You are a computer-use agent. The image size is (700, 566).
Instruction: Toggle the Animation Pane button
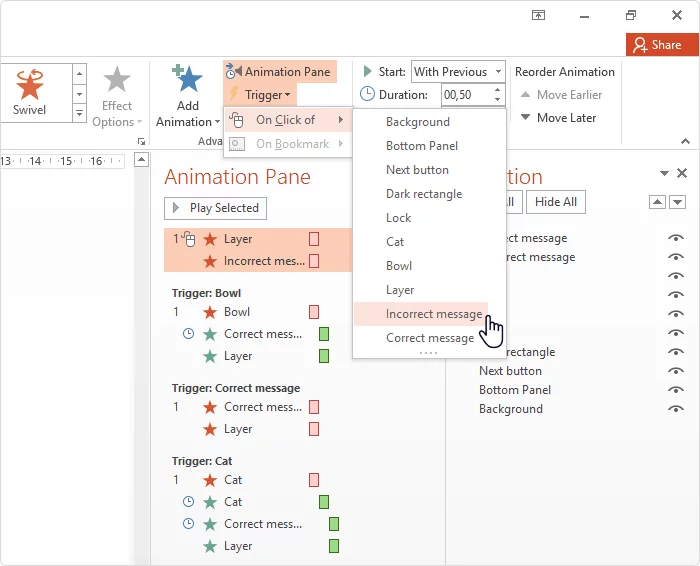pyautogui.click(x=280, y=71)
